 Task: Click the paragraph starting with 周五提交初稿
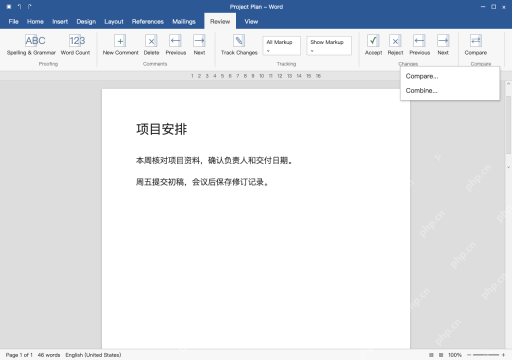click(x=202, y=182)
